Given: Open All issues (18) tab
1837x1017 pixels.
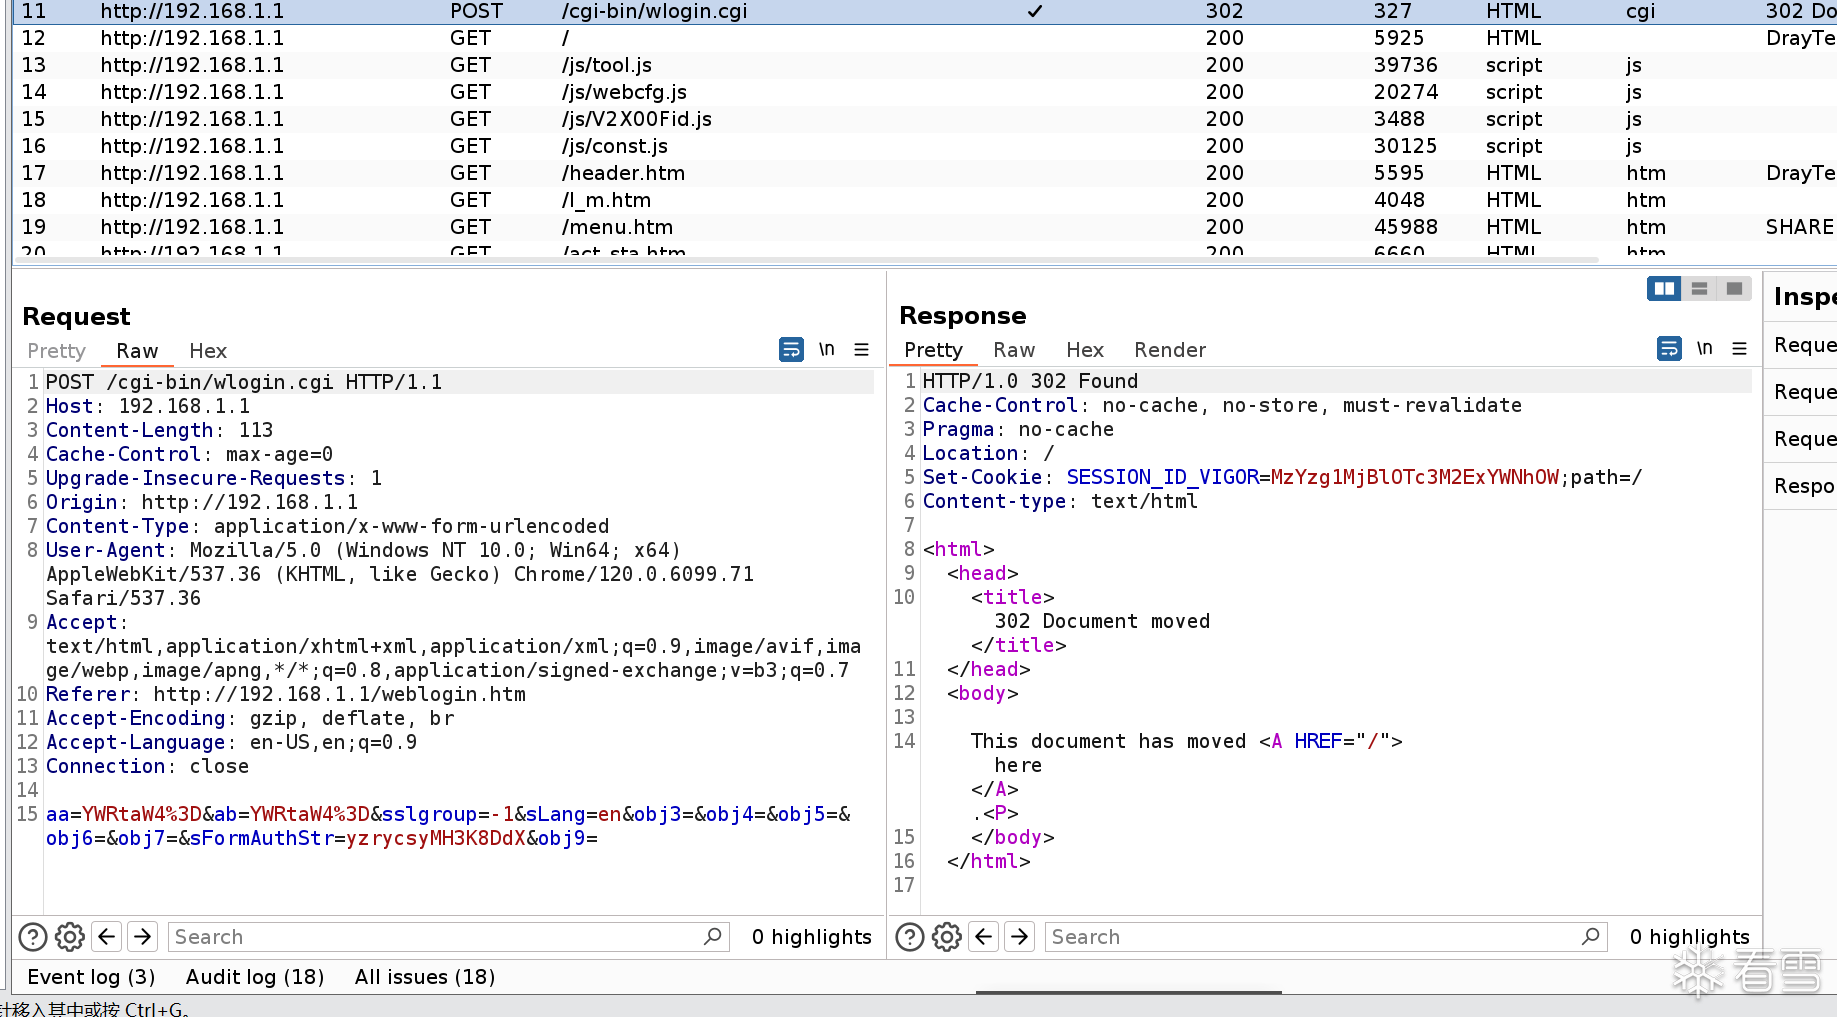Looking at the screenshot, I should click(x=425, y=977).
